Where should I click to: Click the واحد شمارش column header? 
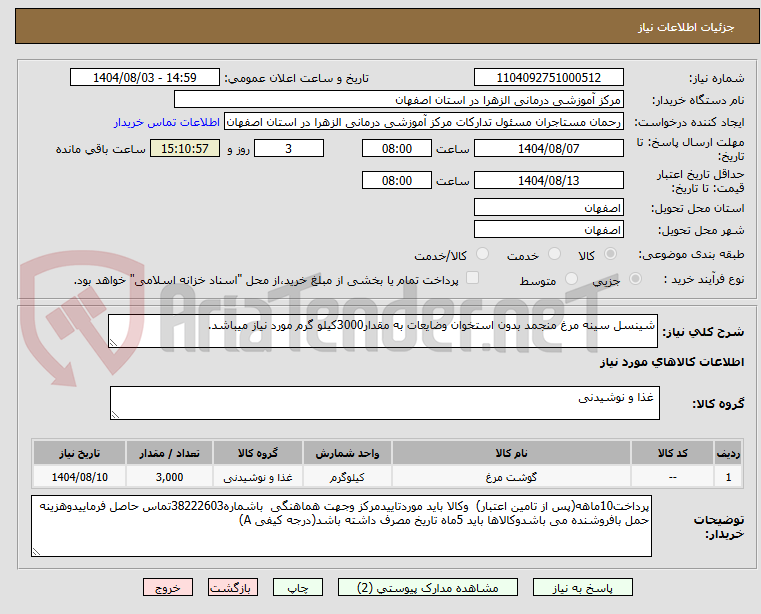[x=347, y=453]
